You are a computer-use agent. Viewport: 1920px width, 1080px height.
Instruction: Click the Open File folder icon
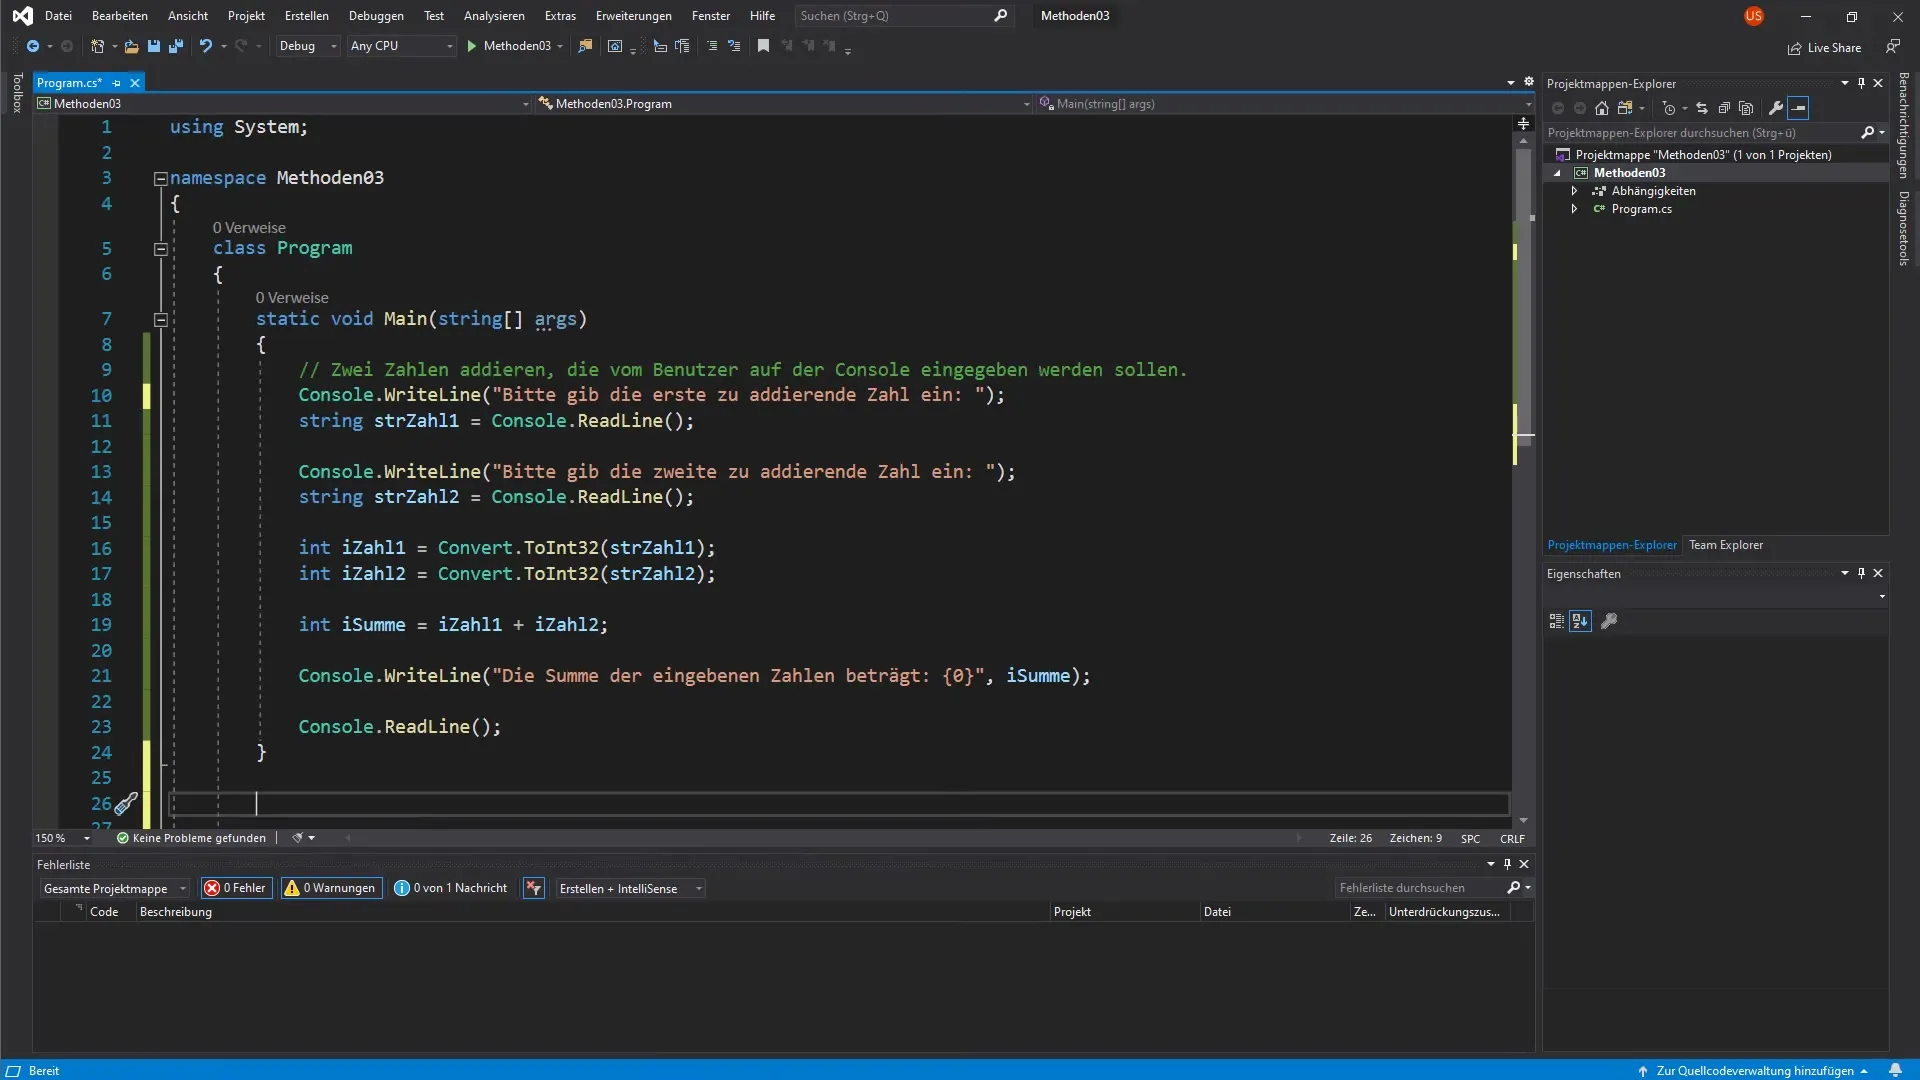[131, 46]
